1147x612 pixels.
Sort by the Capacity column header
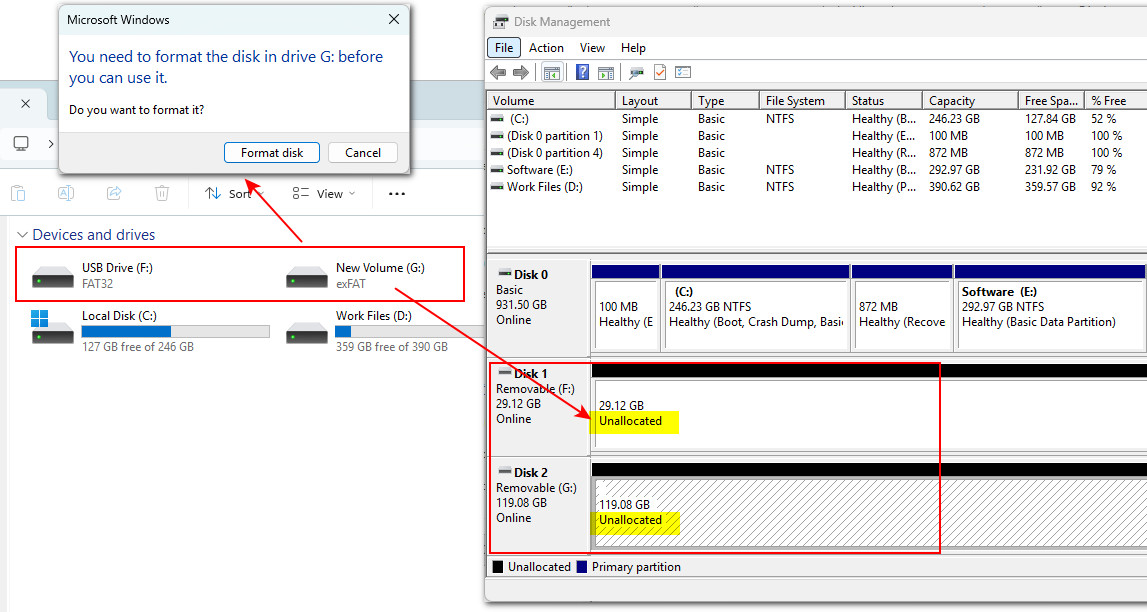(970, 100)
